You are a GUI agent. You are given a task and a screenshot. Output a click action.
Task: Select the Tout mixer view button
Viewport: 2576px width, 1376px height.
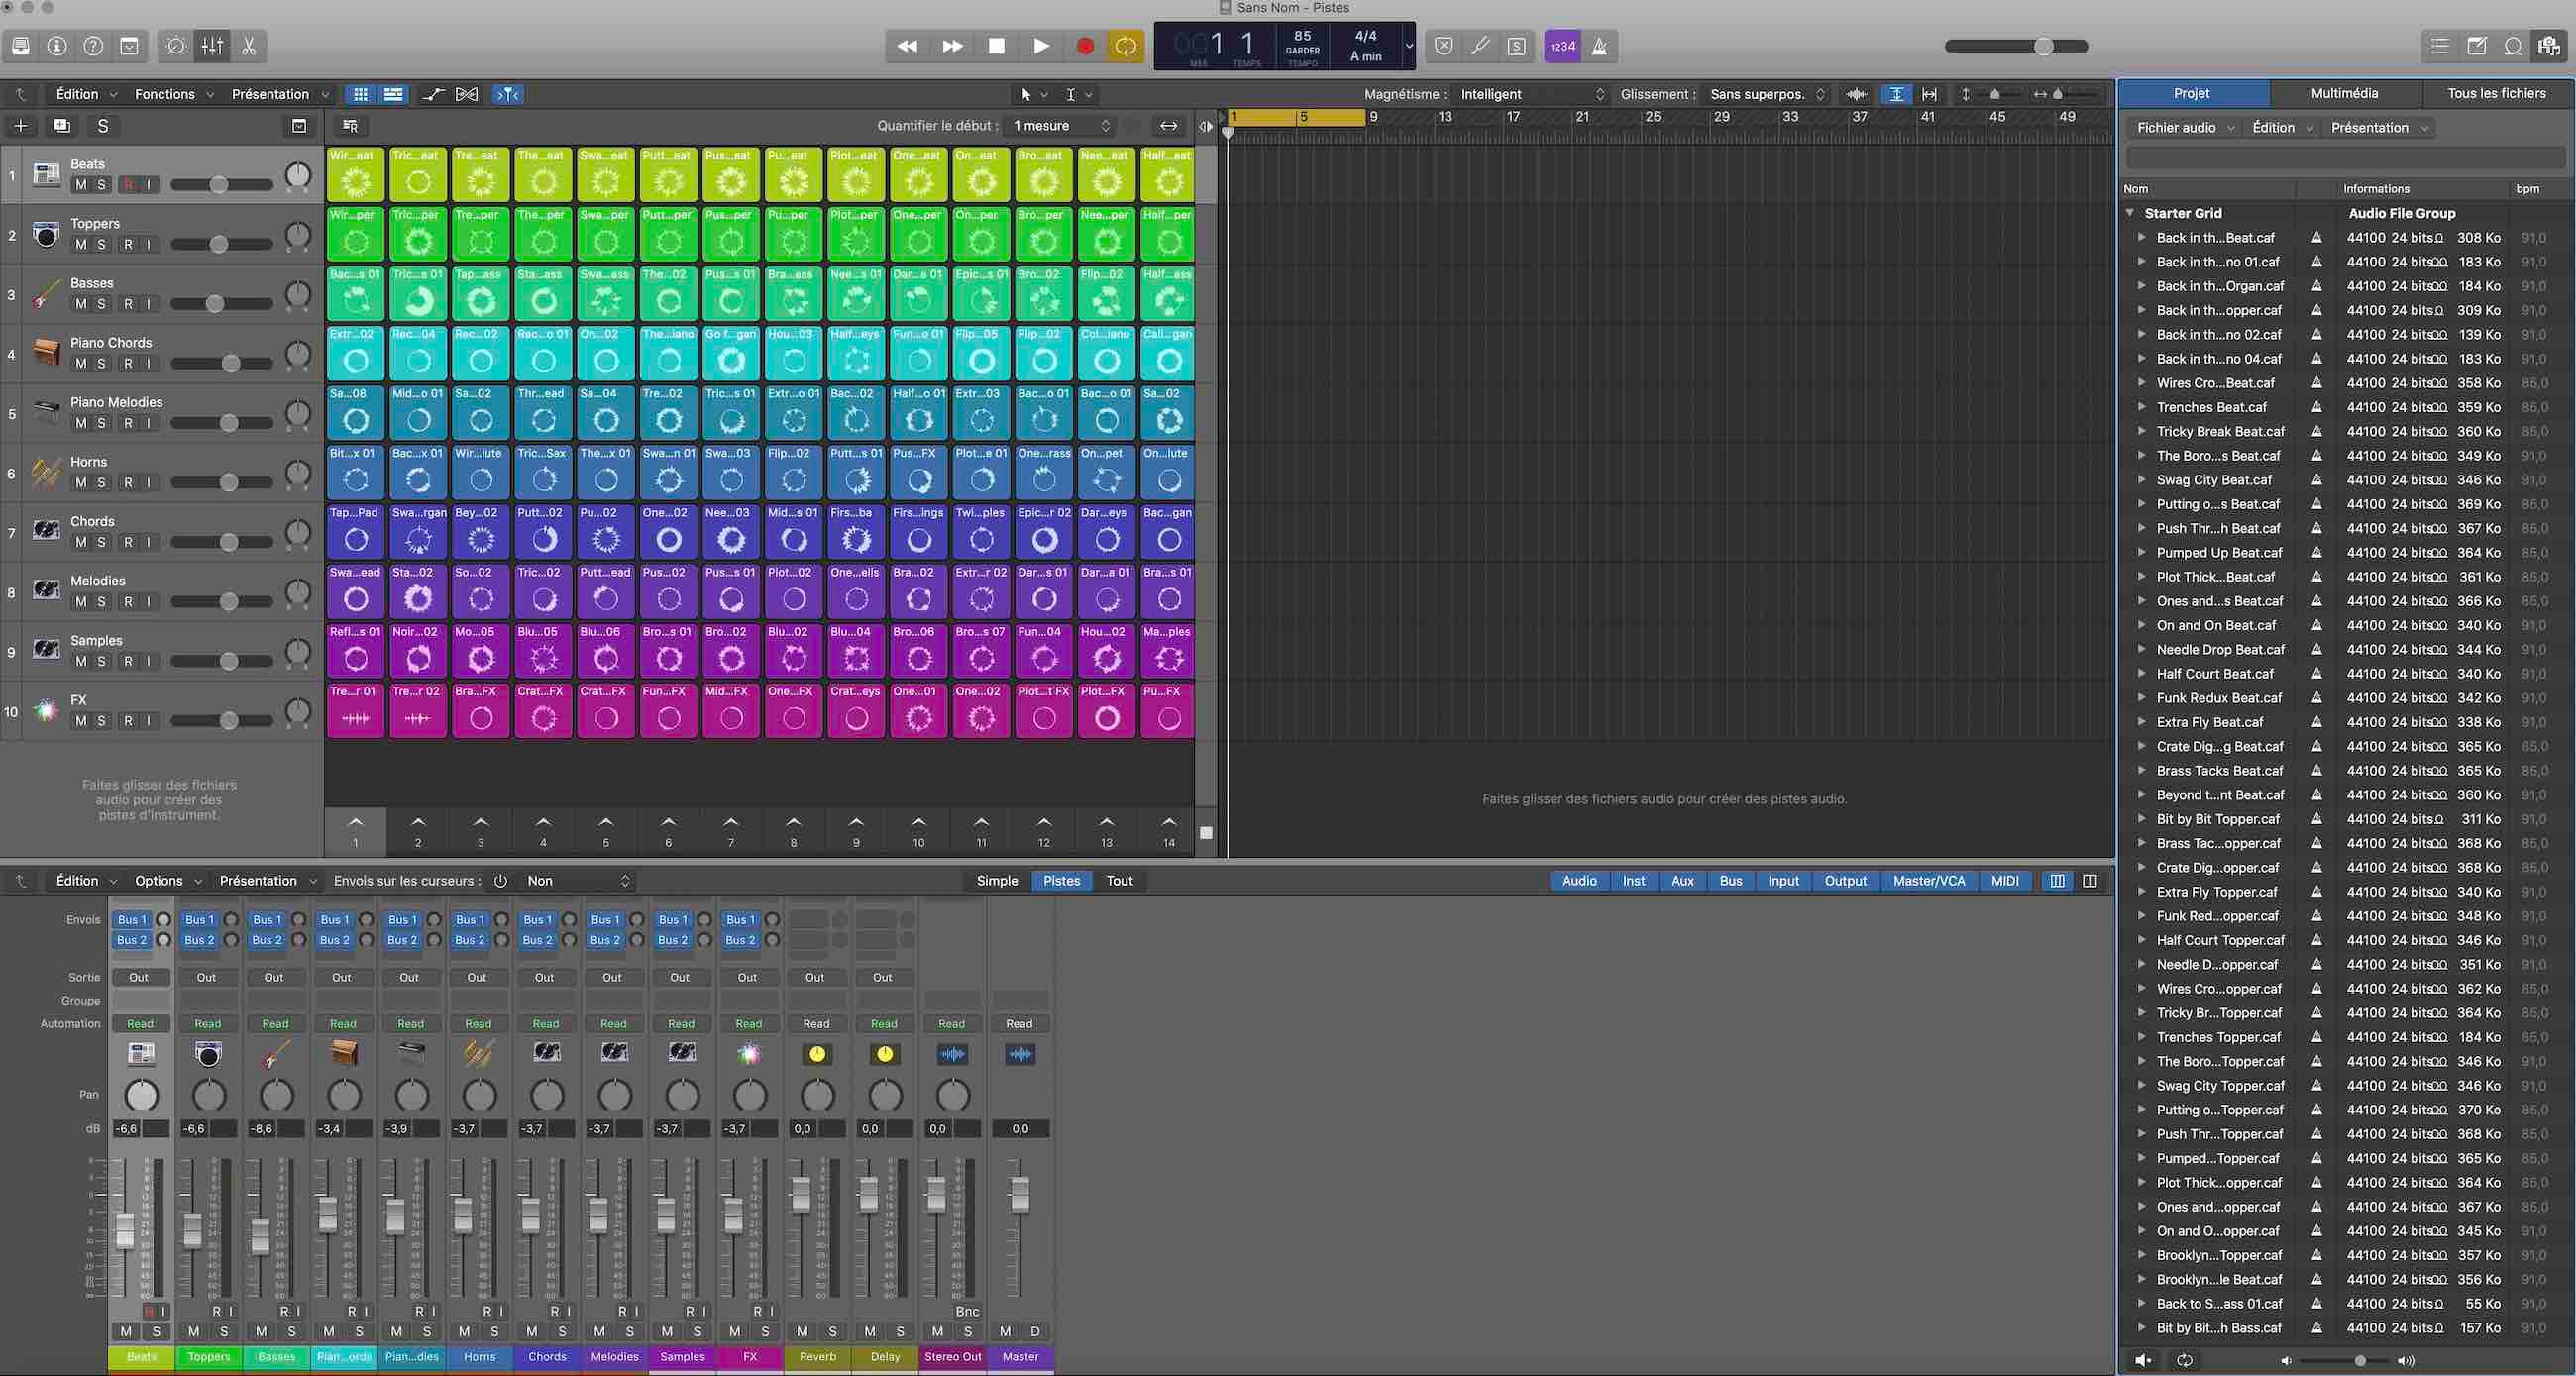point(1119,881)
